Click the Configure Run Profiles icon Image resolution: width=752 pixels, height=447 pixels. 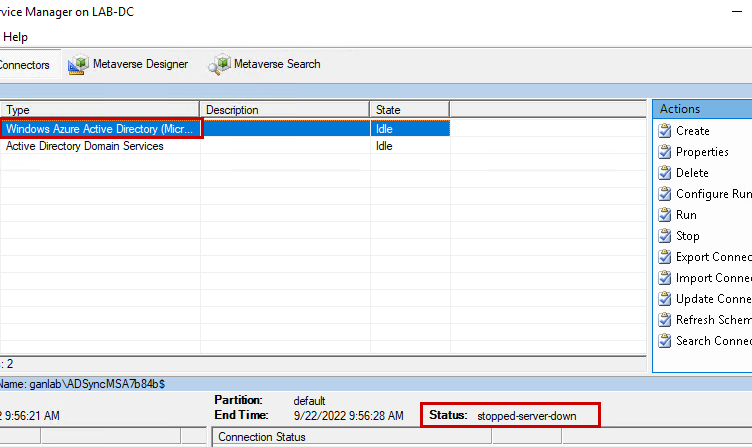pos(665,194)
